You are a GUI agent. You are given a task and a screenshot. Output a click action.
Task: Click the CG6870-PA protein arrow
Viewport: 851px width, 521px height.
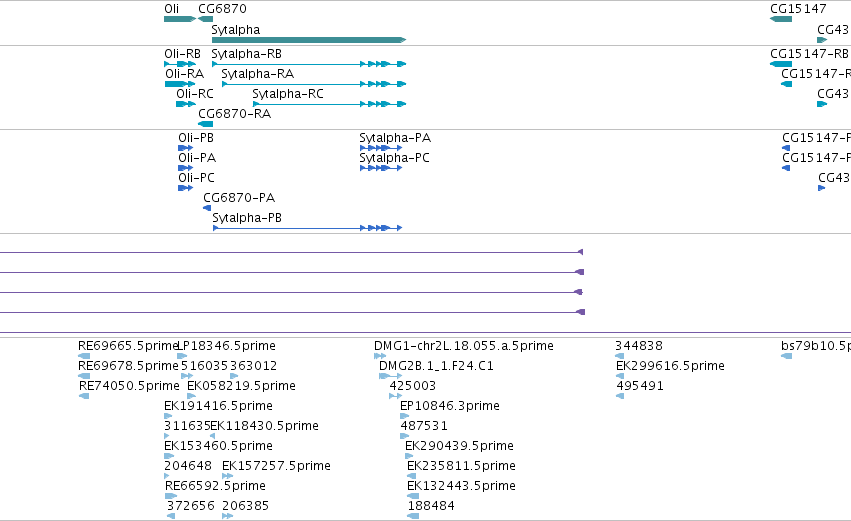coord(207,208)
